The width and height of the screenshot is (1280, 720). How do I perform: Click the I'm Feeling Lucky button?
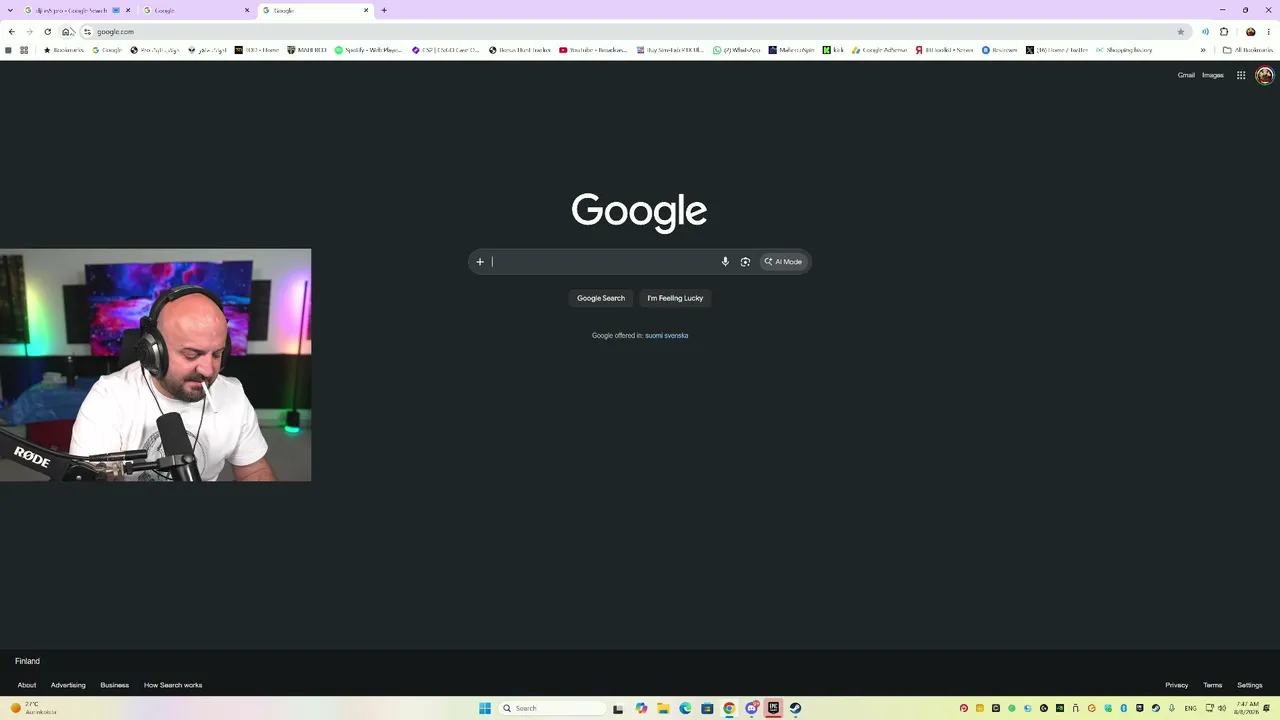click(x=675, y=298)
